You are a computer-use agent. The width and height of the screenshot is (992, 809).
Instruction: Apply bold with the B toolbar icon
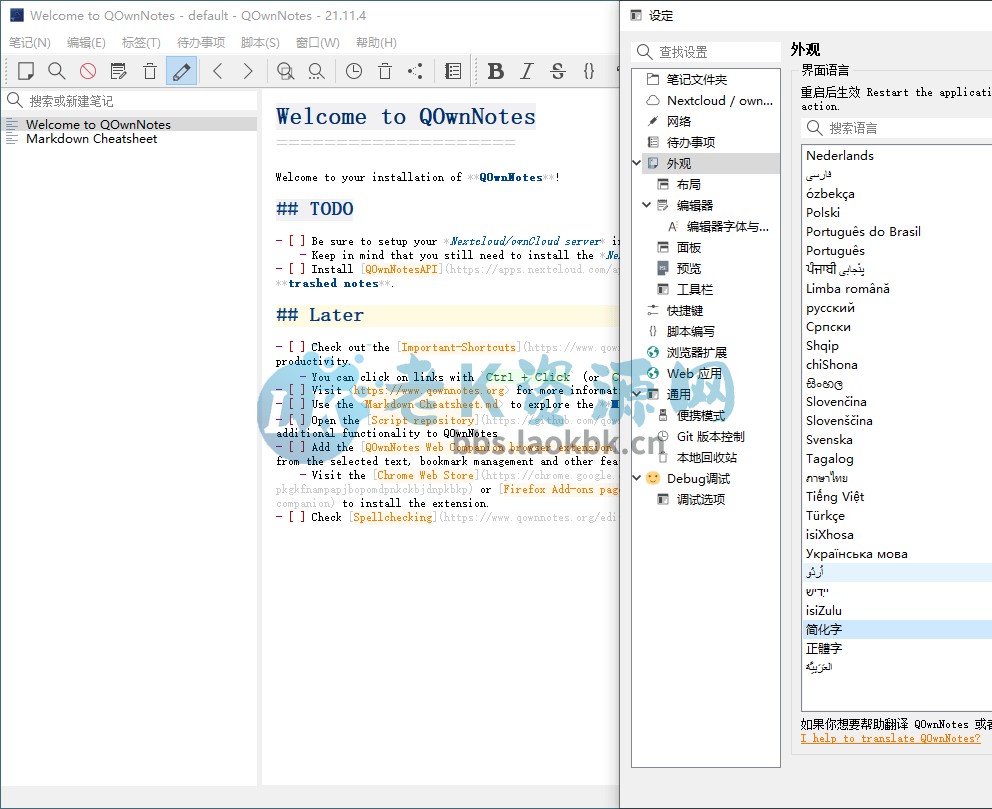[x=496, y=71]
